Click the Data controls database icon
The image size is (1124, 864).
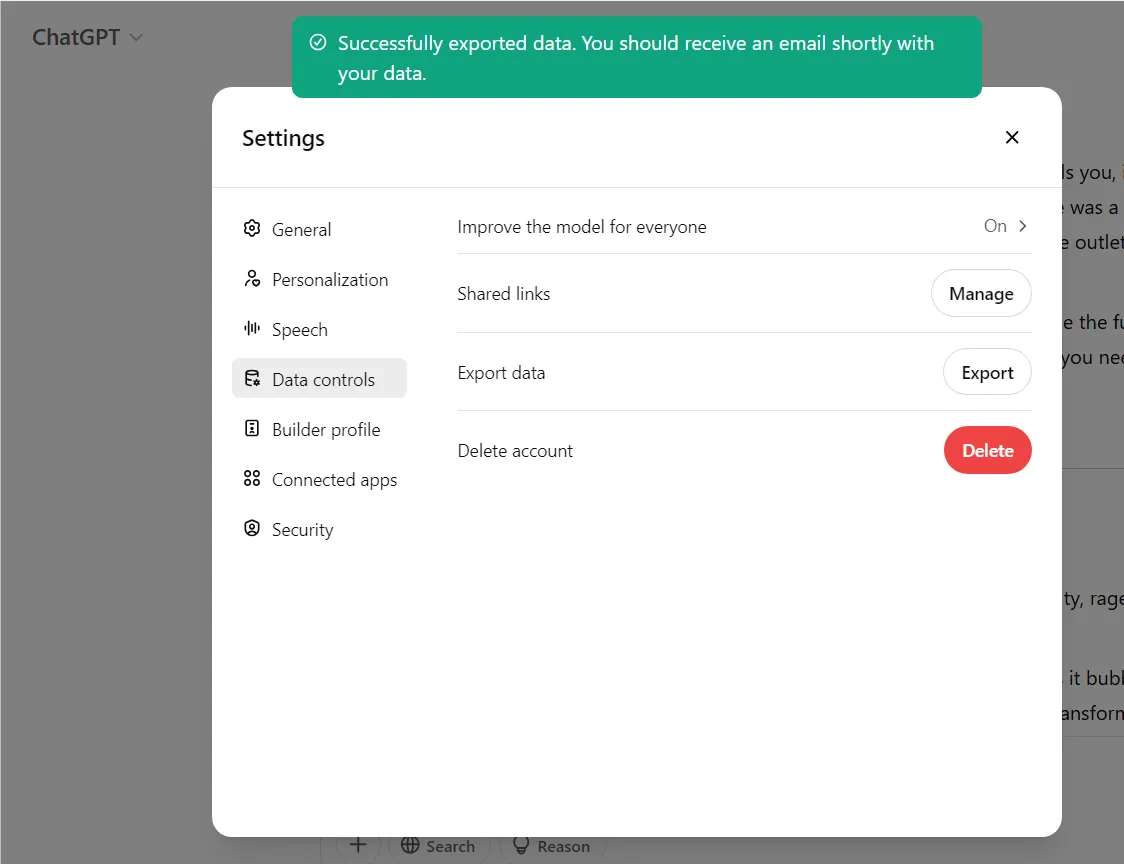tap(252, 379)
